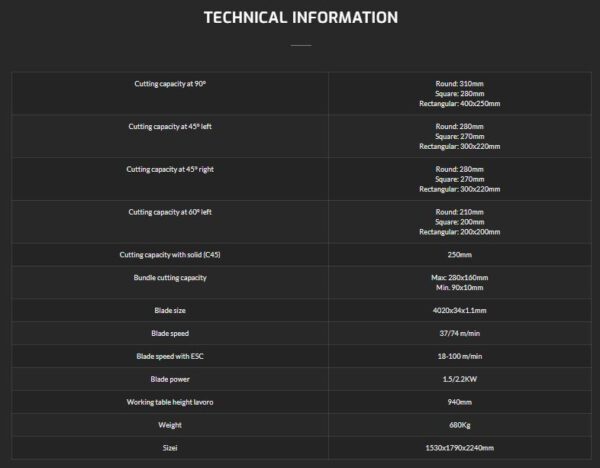The image size is (600, 468).
Task: Select the 'Bundle cutting capacity' label
Action: click(x=170, y=278)
